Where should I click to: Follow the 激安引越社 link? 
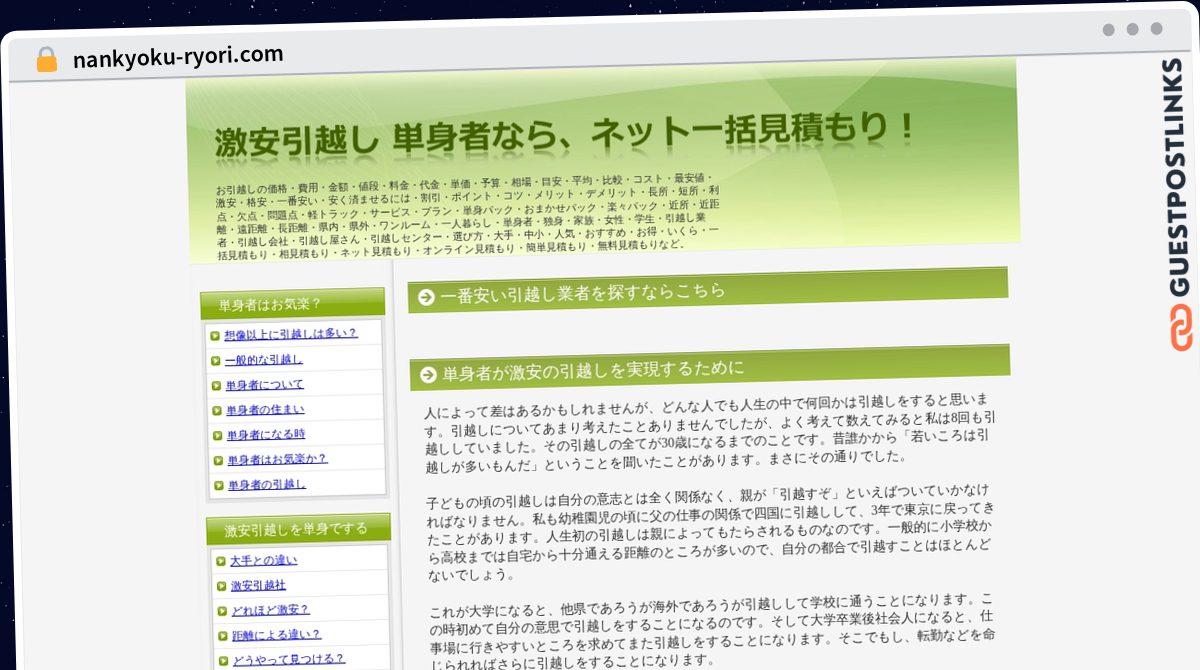click(258, 585)
